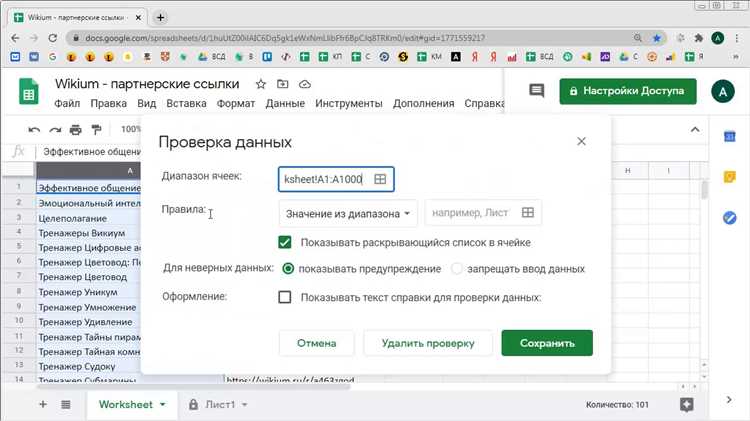Open Chrome three-dot menu
This screenshot has width=750, height=421.
pos(737,38)
